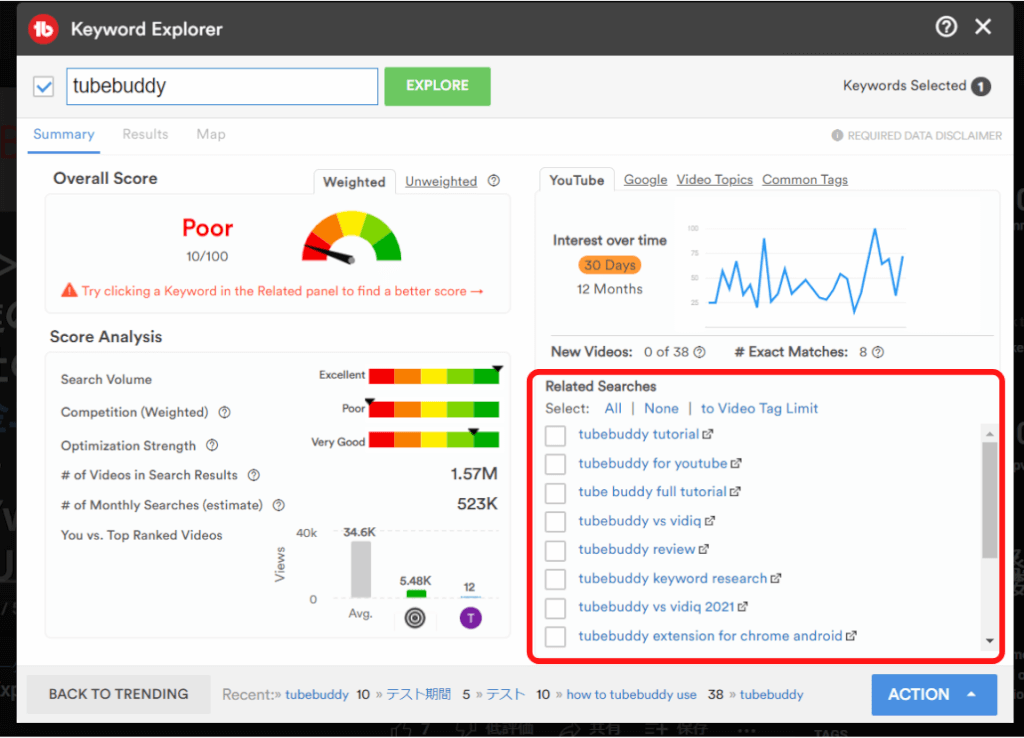This screenshot has width=1024, height=738.
Task: Click the Related Searches scrollbar thumb
Action: [989, 500]
